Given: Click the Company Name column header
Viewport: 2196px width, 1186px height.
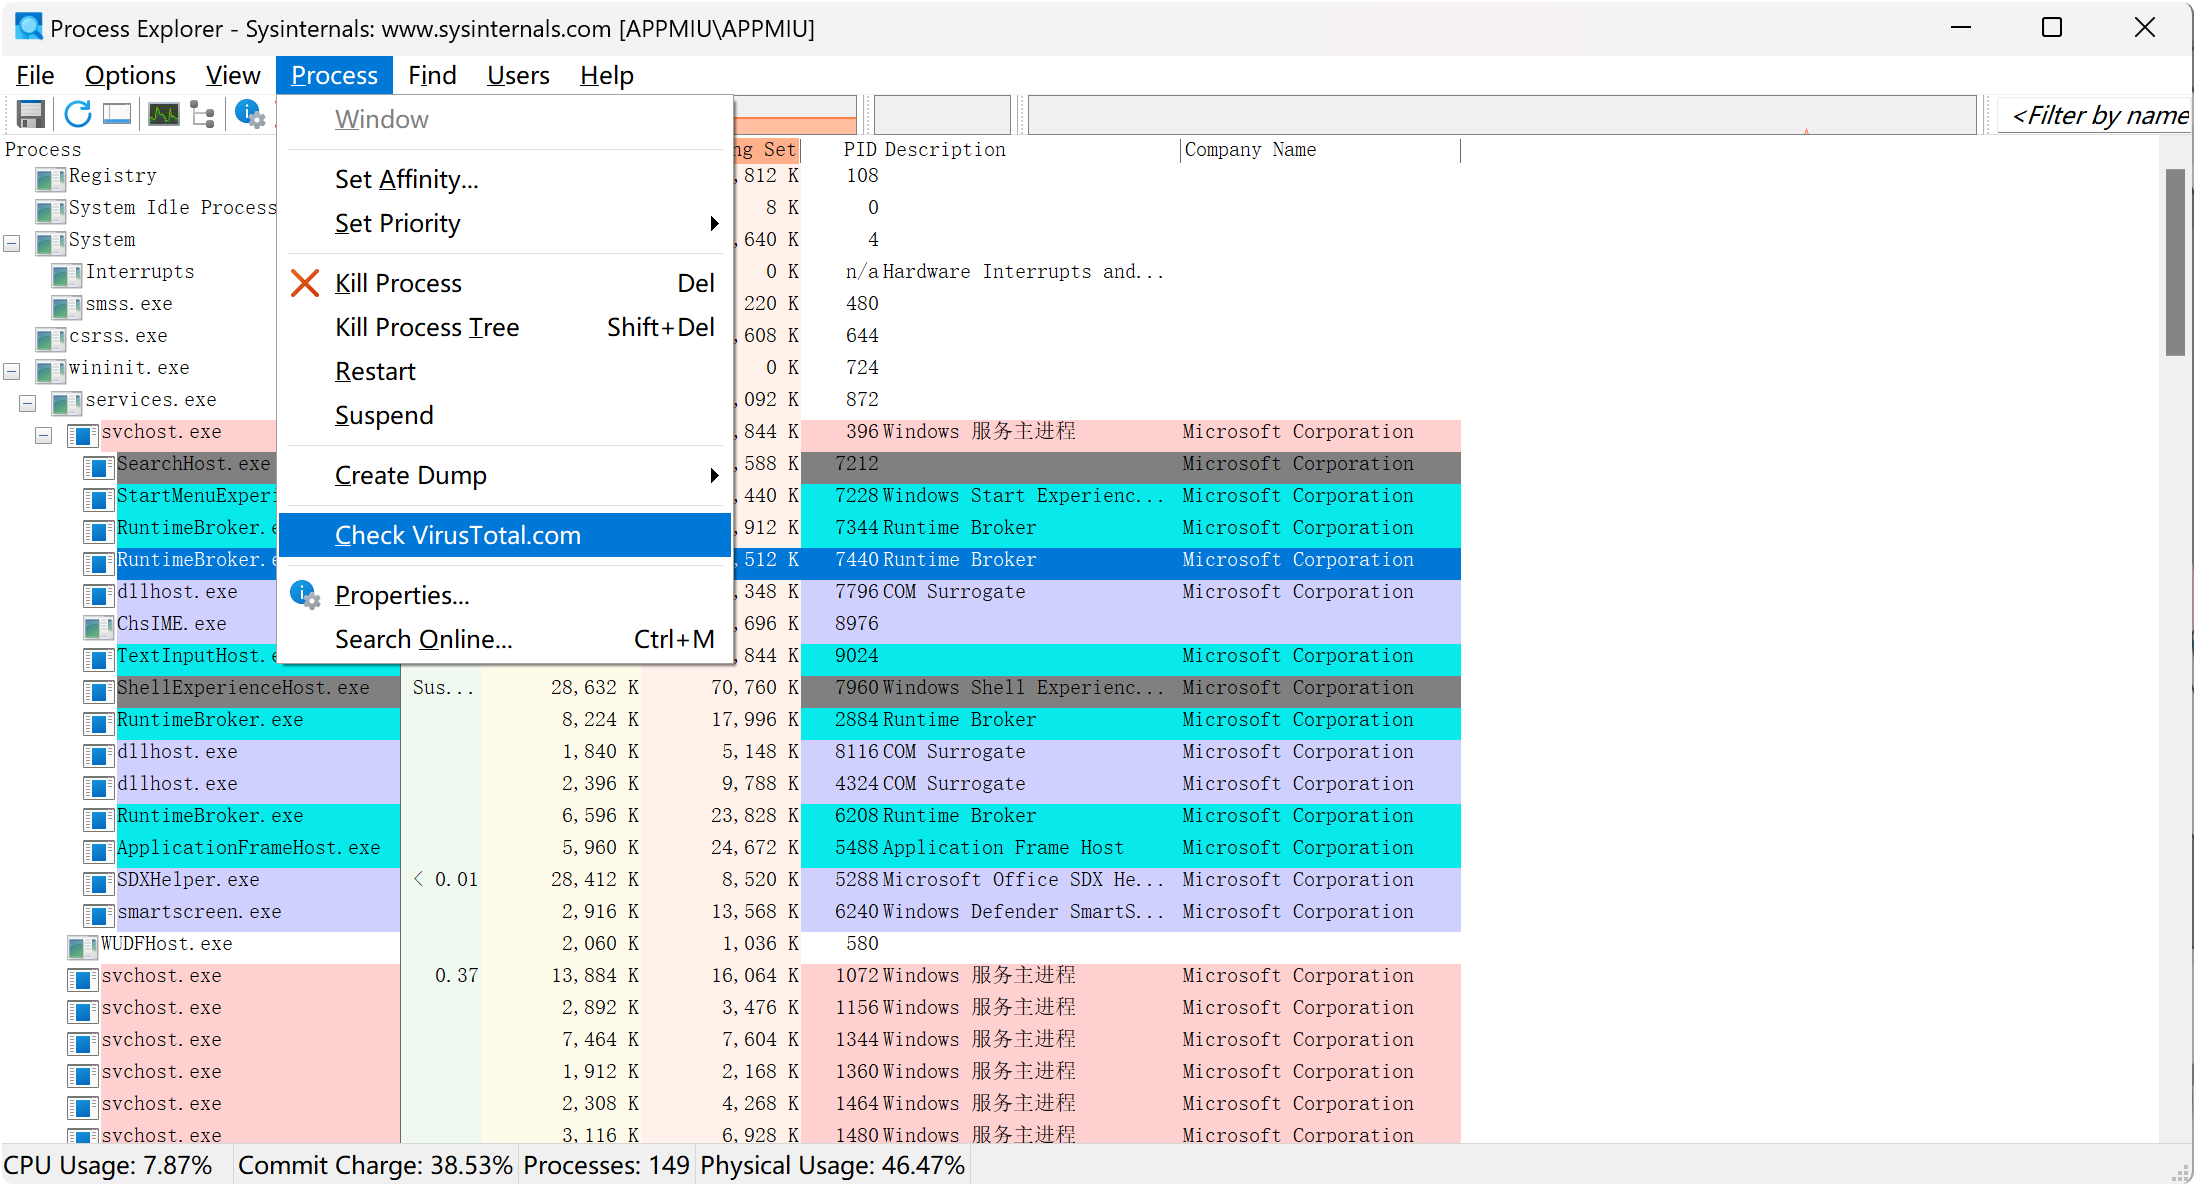Looking at the screenshot, I should (1250, 150).
